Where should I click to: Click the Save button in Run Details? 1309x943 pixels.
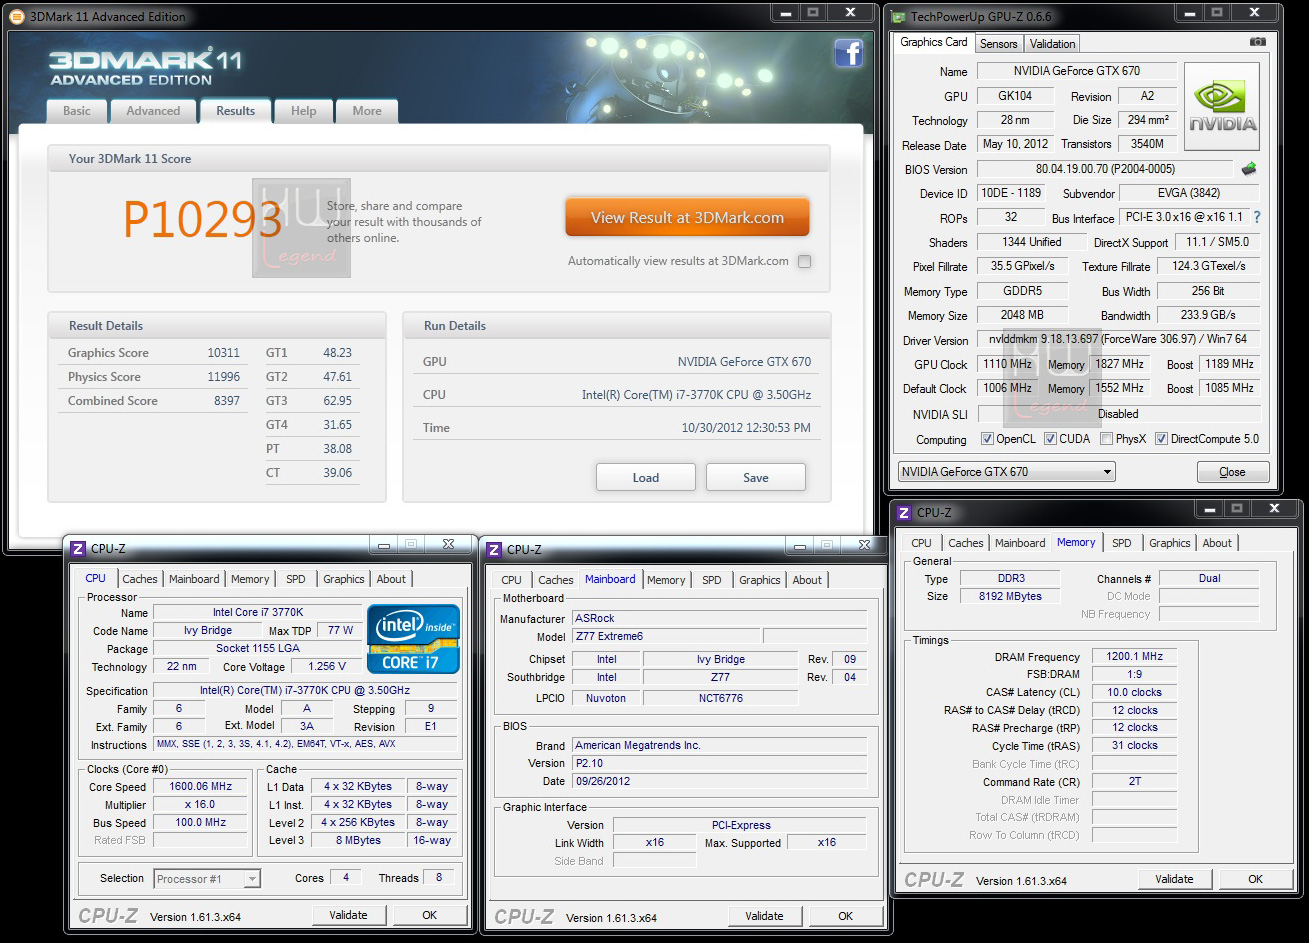click(756, 477)
